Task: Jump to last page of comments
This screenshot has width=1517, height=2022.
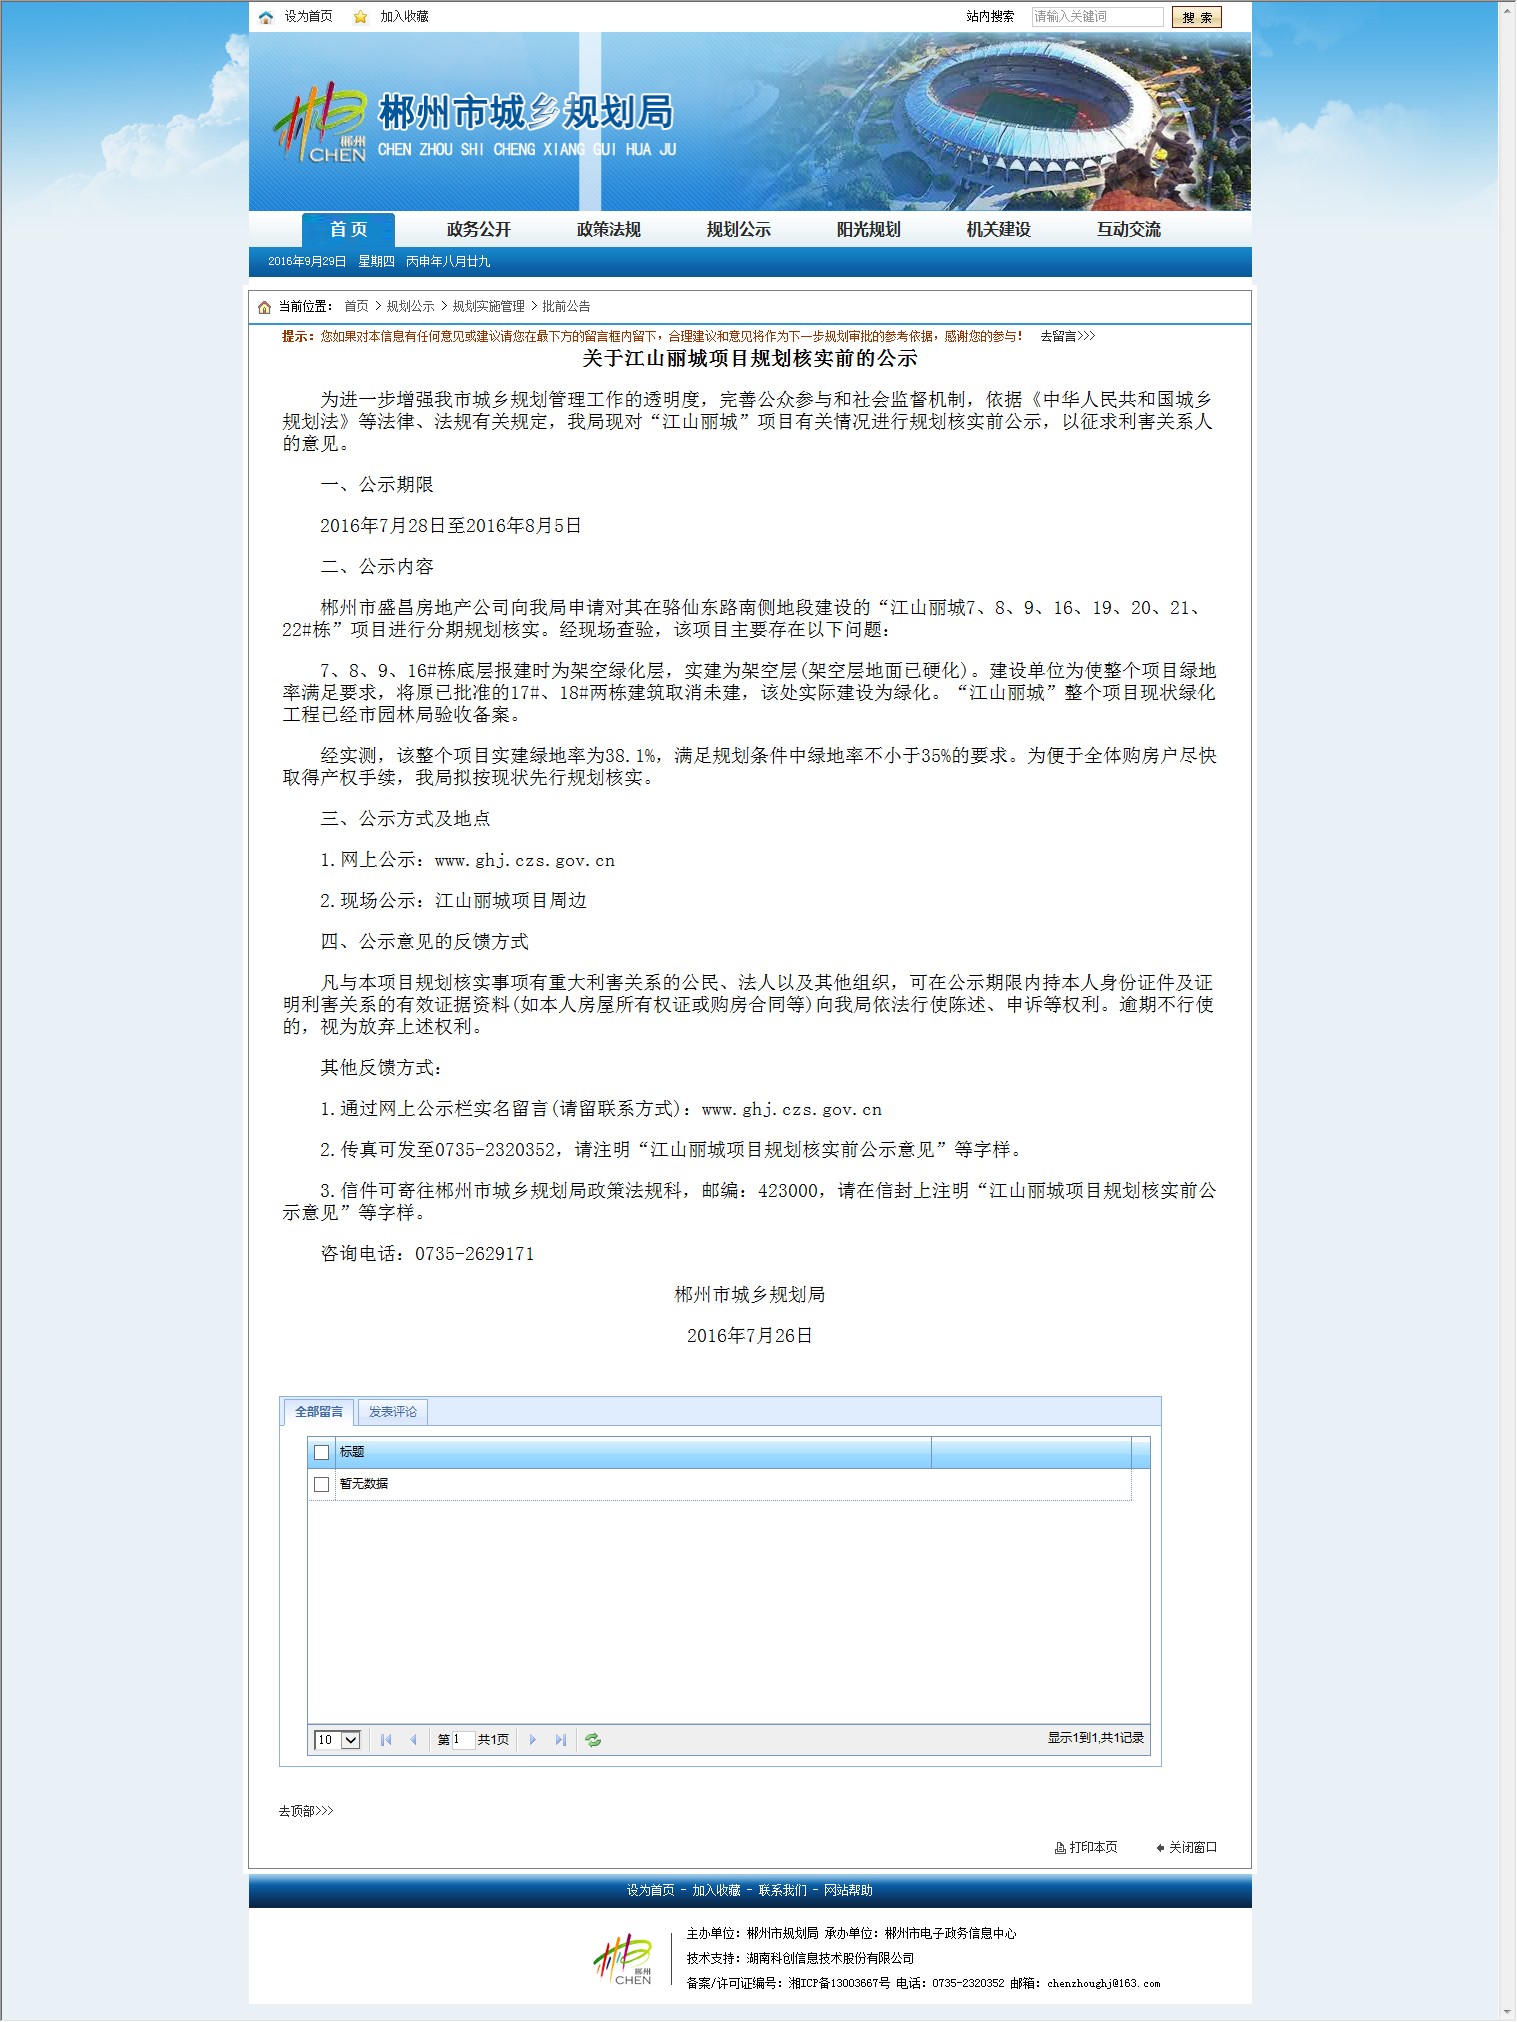Action: [x=561, y=1740]
